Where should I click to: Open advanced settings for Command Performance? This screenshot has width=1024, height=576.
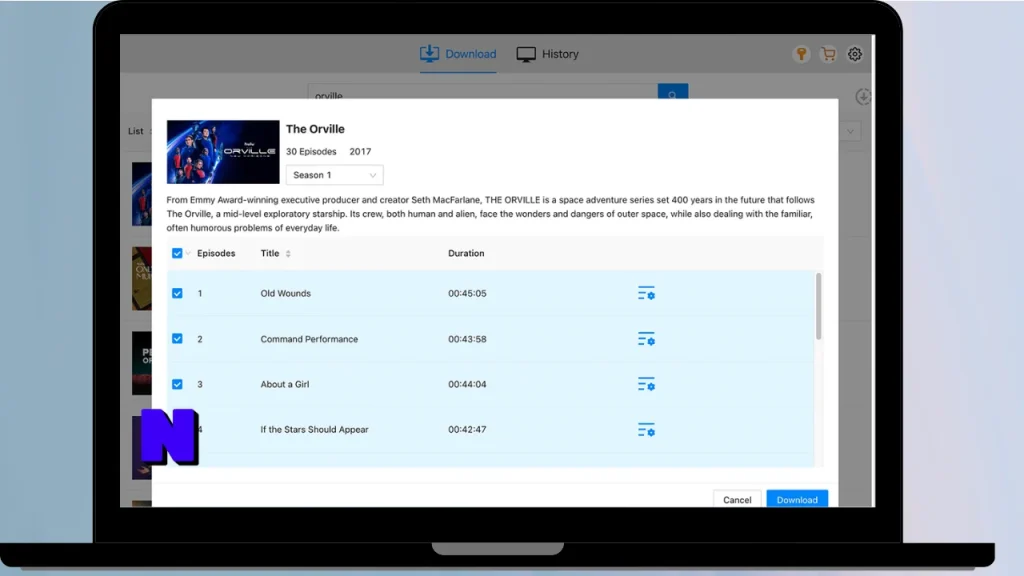point(646,339)
